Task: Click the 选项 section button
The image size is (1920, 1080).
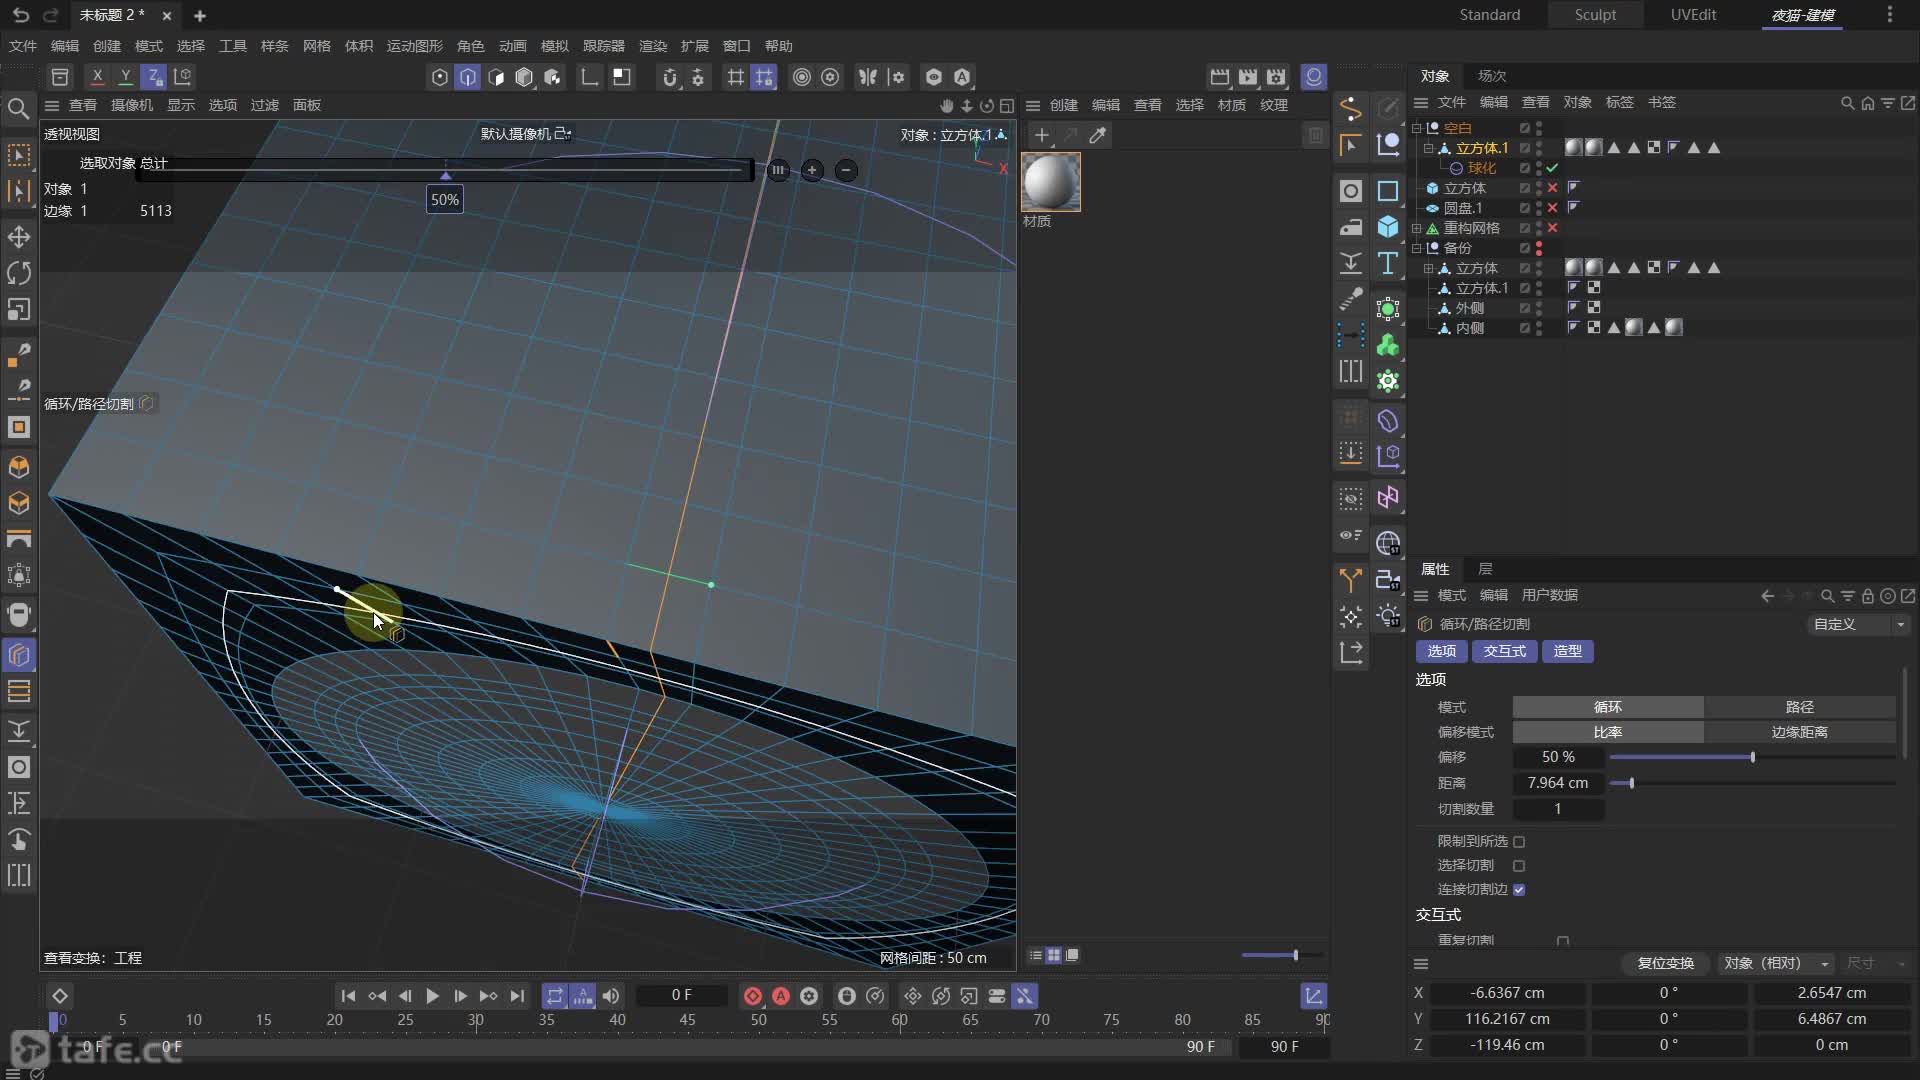Action: (x=1441, y=651)
